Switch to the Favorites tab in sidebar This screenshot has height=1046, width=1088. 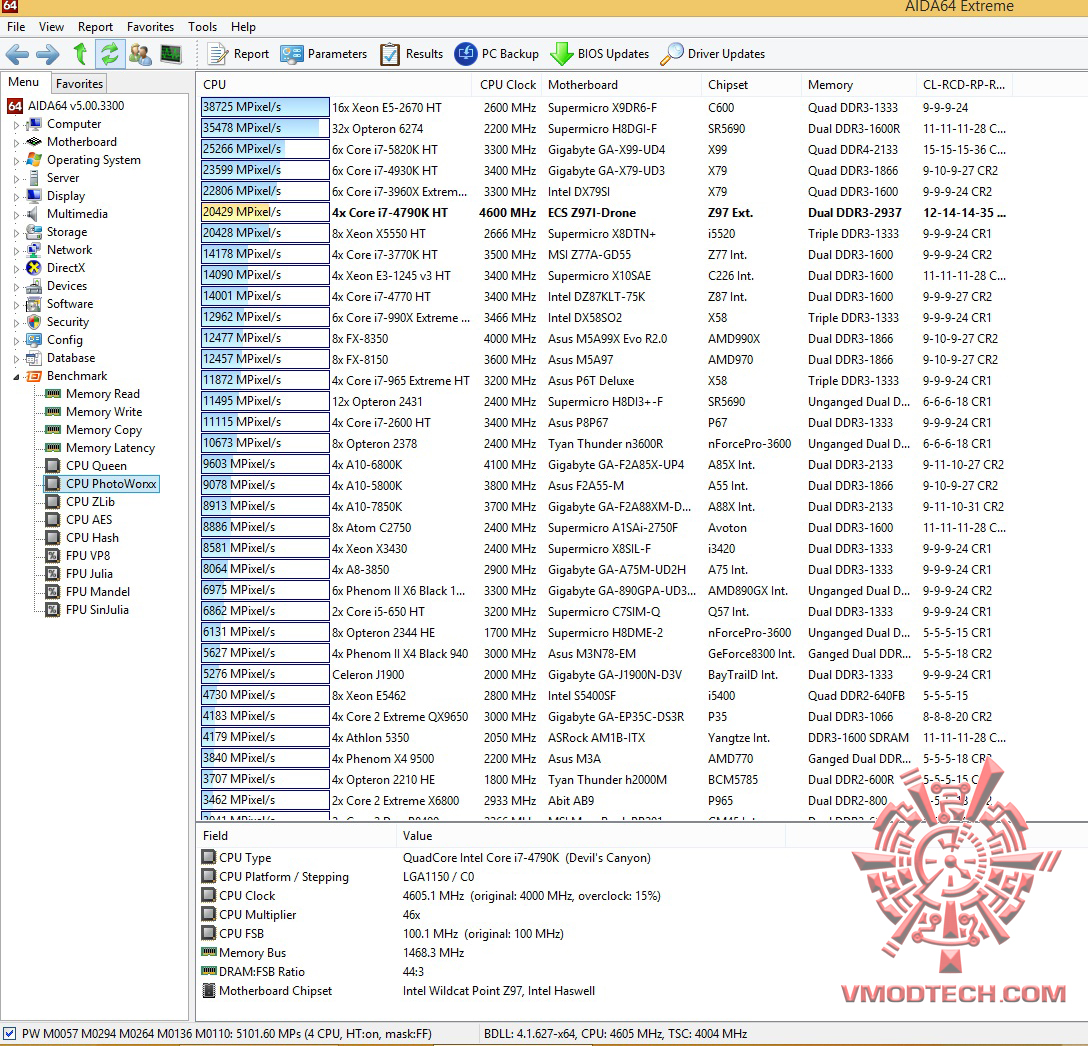point(79,83)
